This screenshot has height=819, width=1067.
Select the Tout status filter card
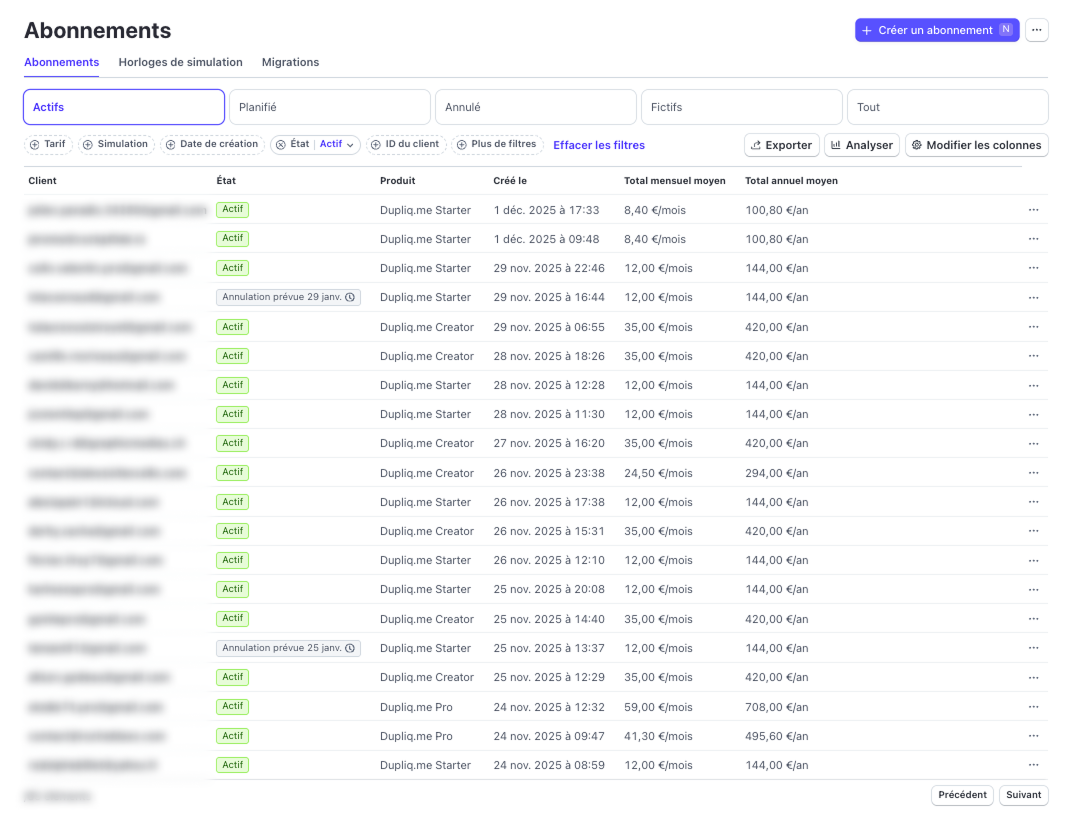(947, 107)
